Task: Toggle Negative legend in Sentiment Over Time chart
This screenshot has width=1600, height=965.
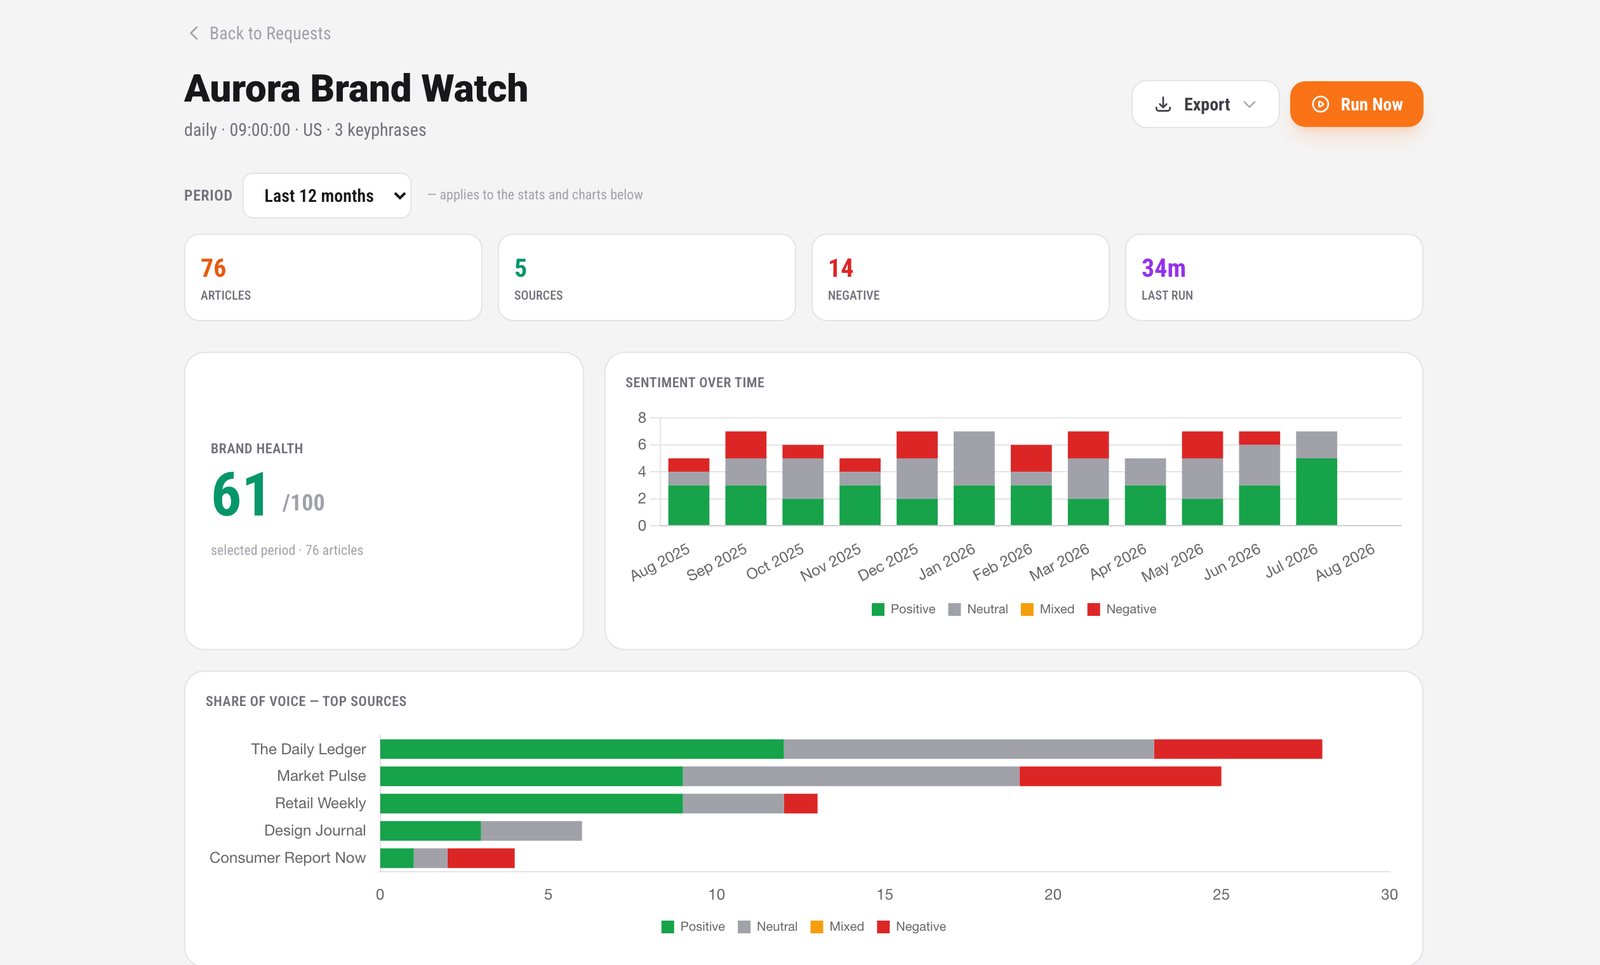Action: point(1121,609)
